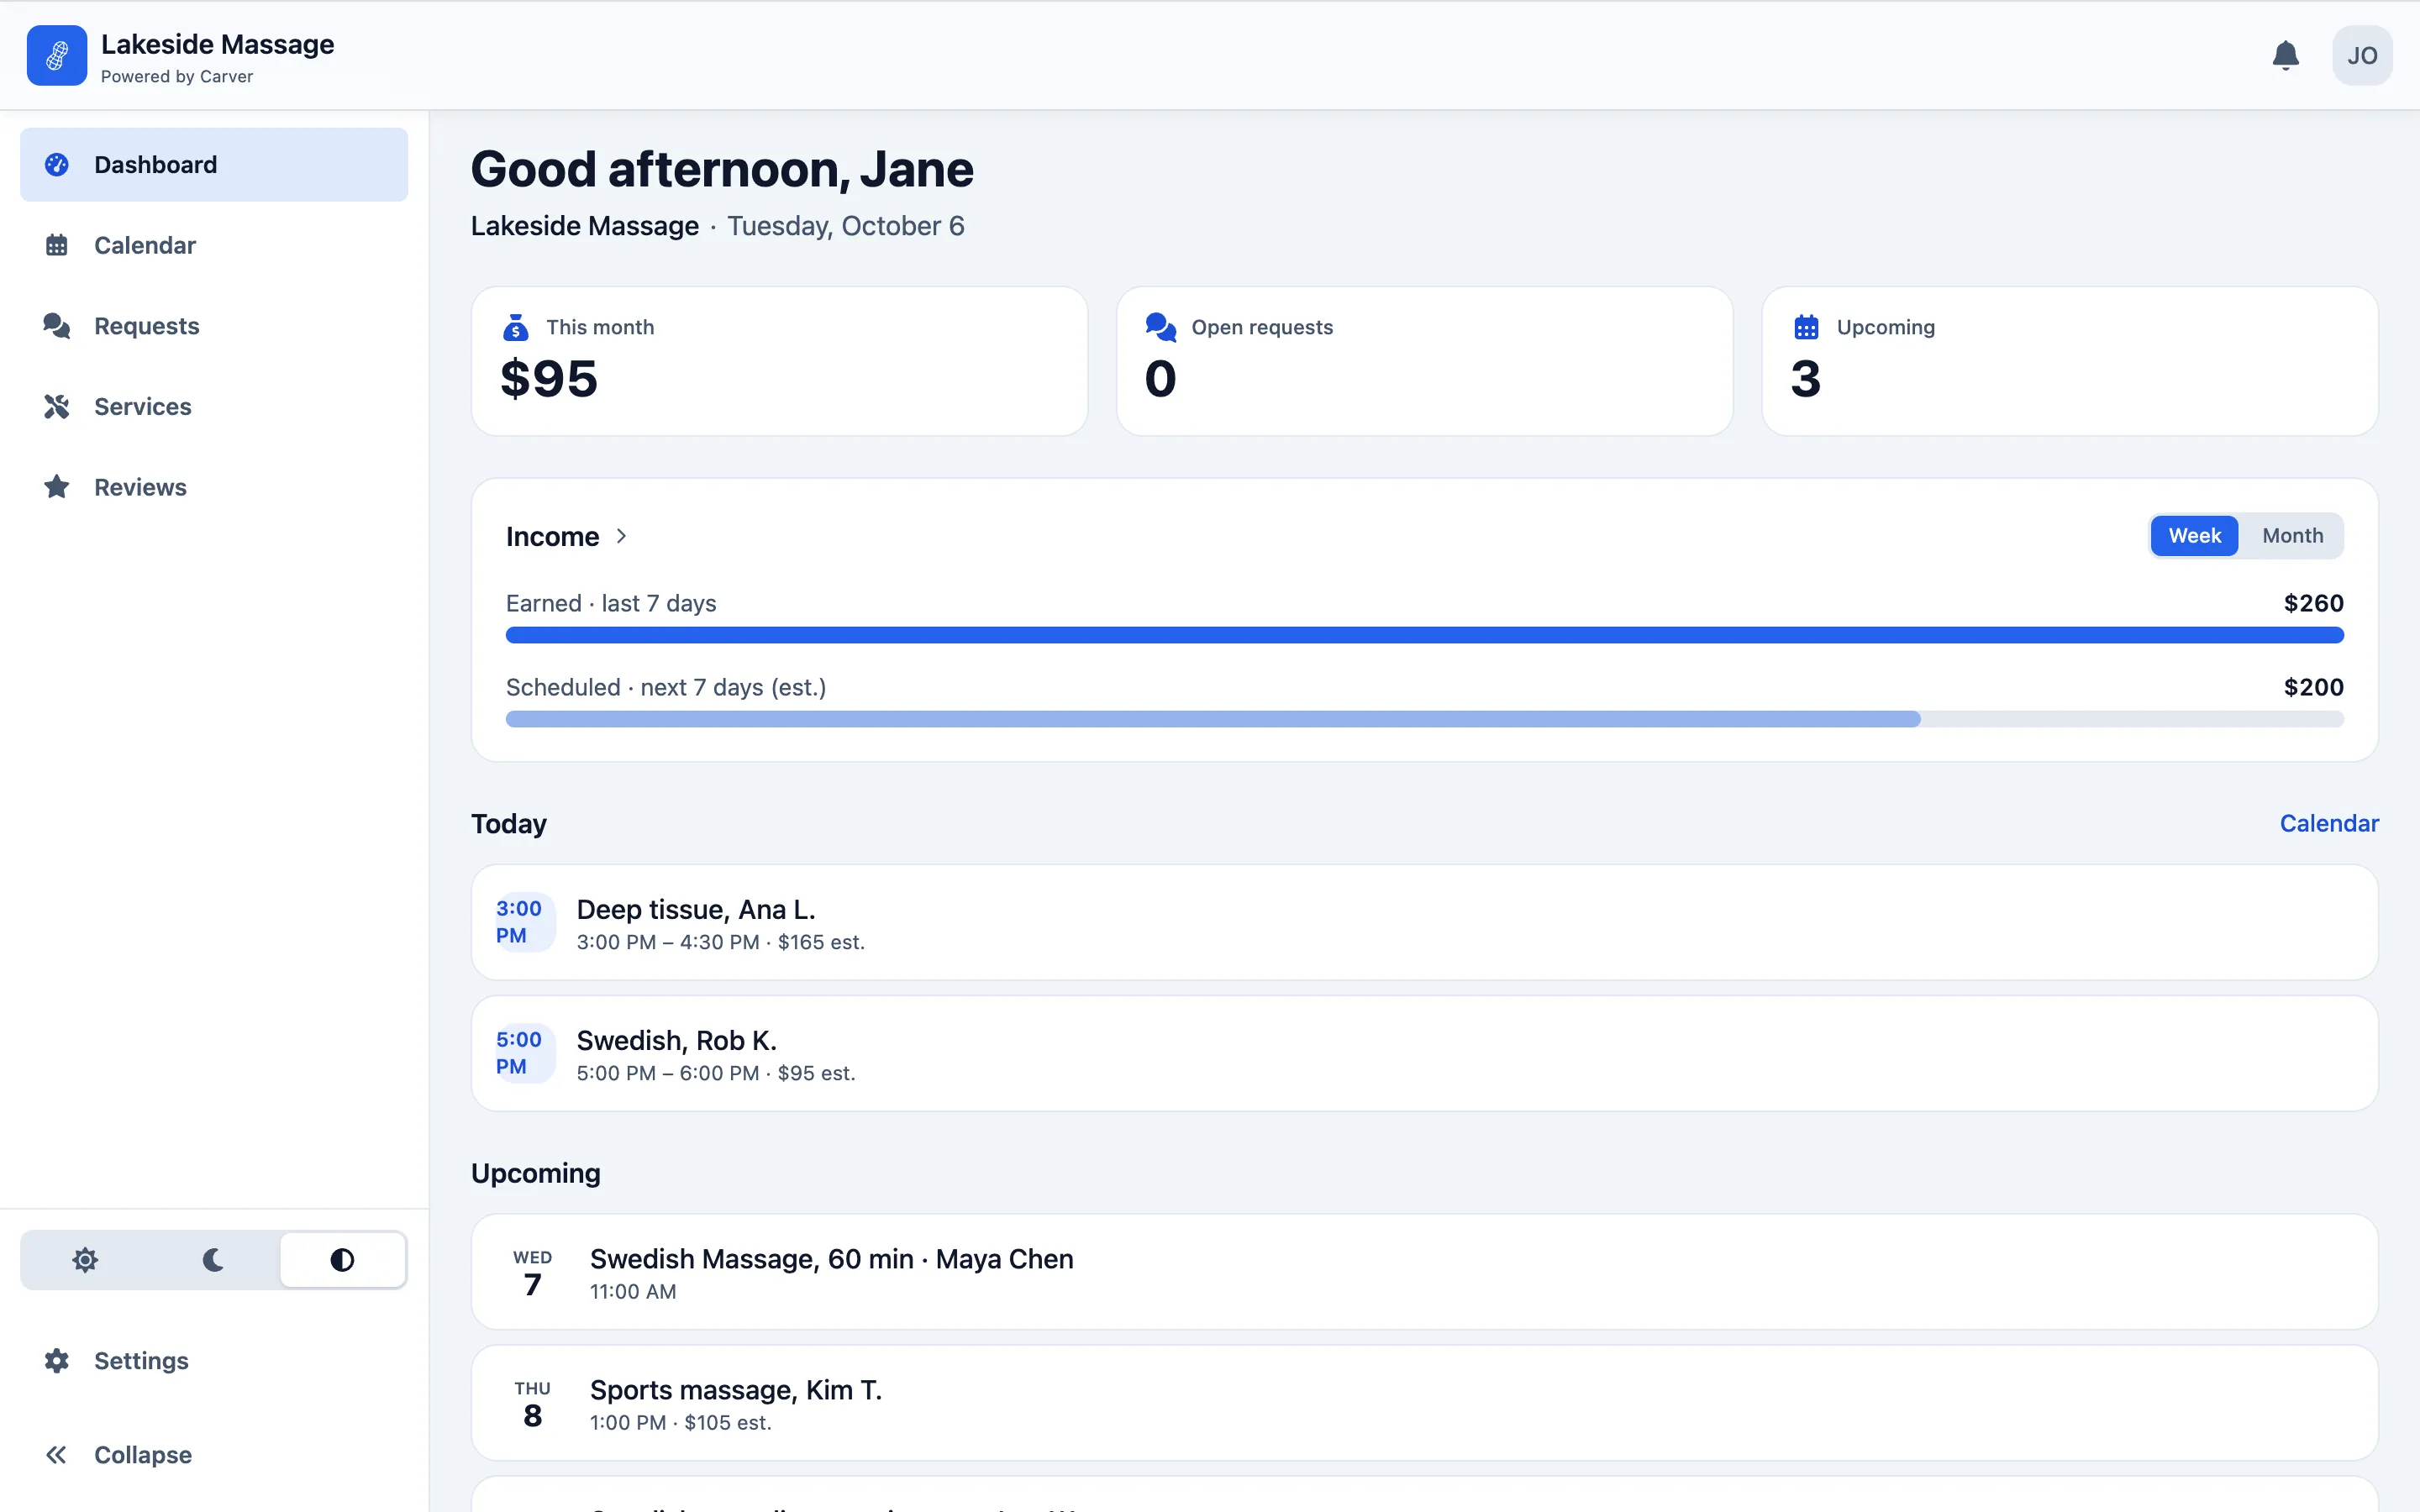Select the Month income view
This screenshot has height=1512, width=2420.
[x=2292, y=536]
